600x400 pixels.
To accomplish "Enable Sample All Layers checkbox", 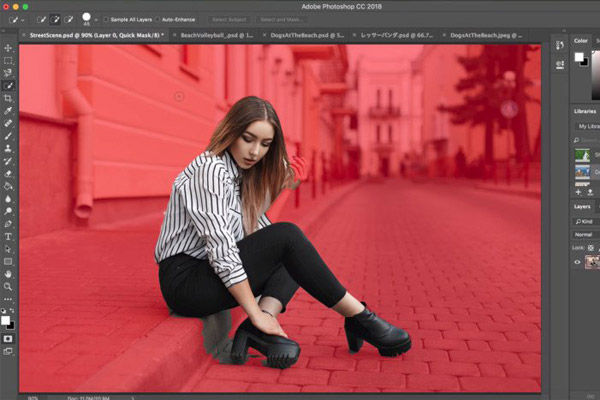I will [107, 19].
